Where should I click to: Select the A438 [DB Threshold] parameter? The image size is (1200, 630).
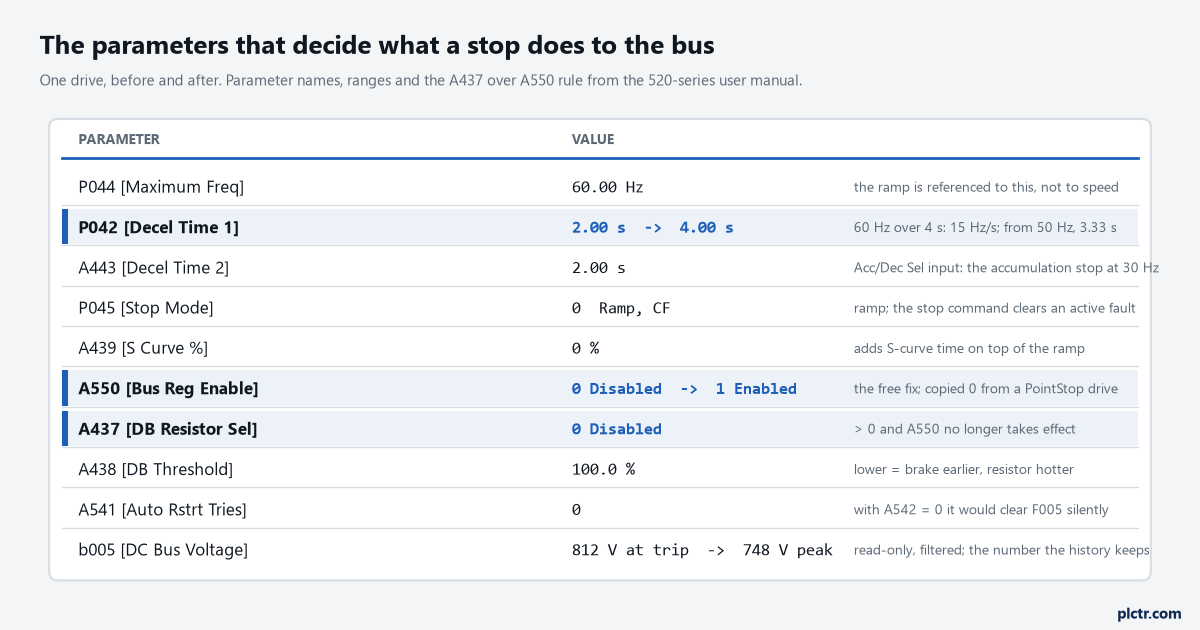click(x=156, y=469)
